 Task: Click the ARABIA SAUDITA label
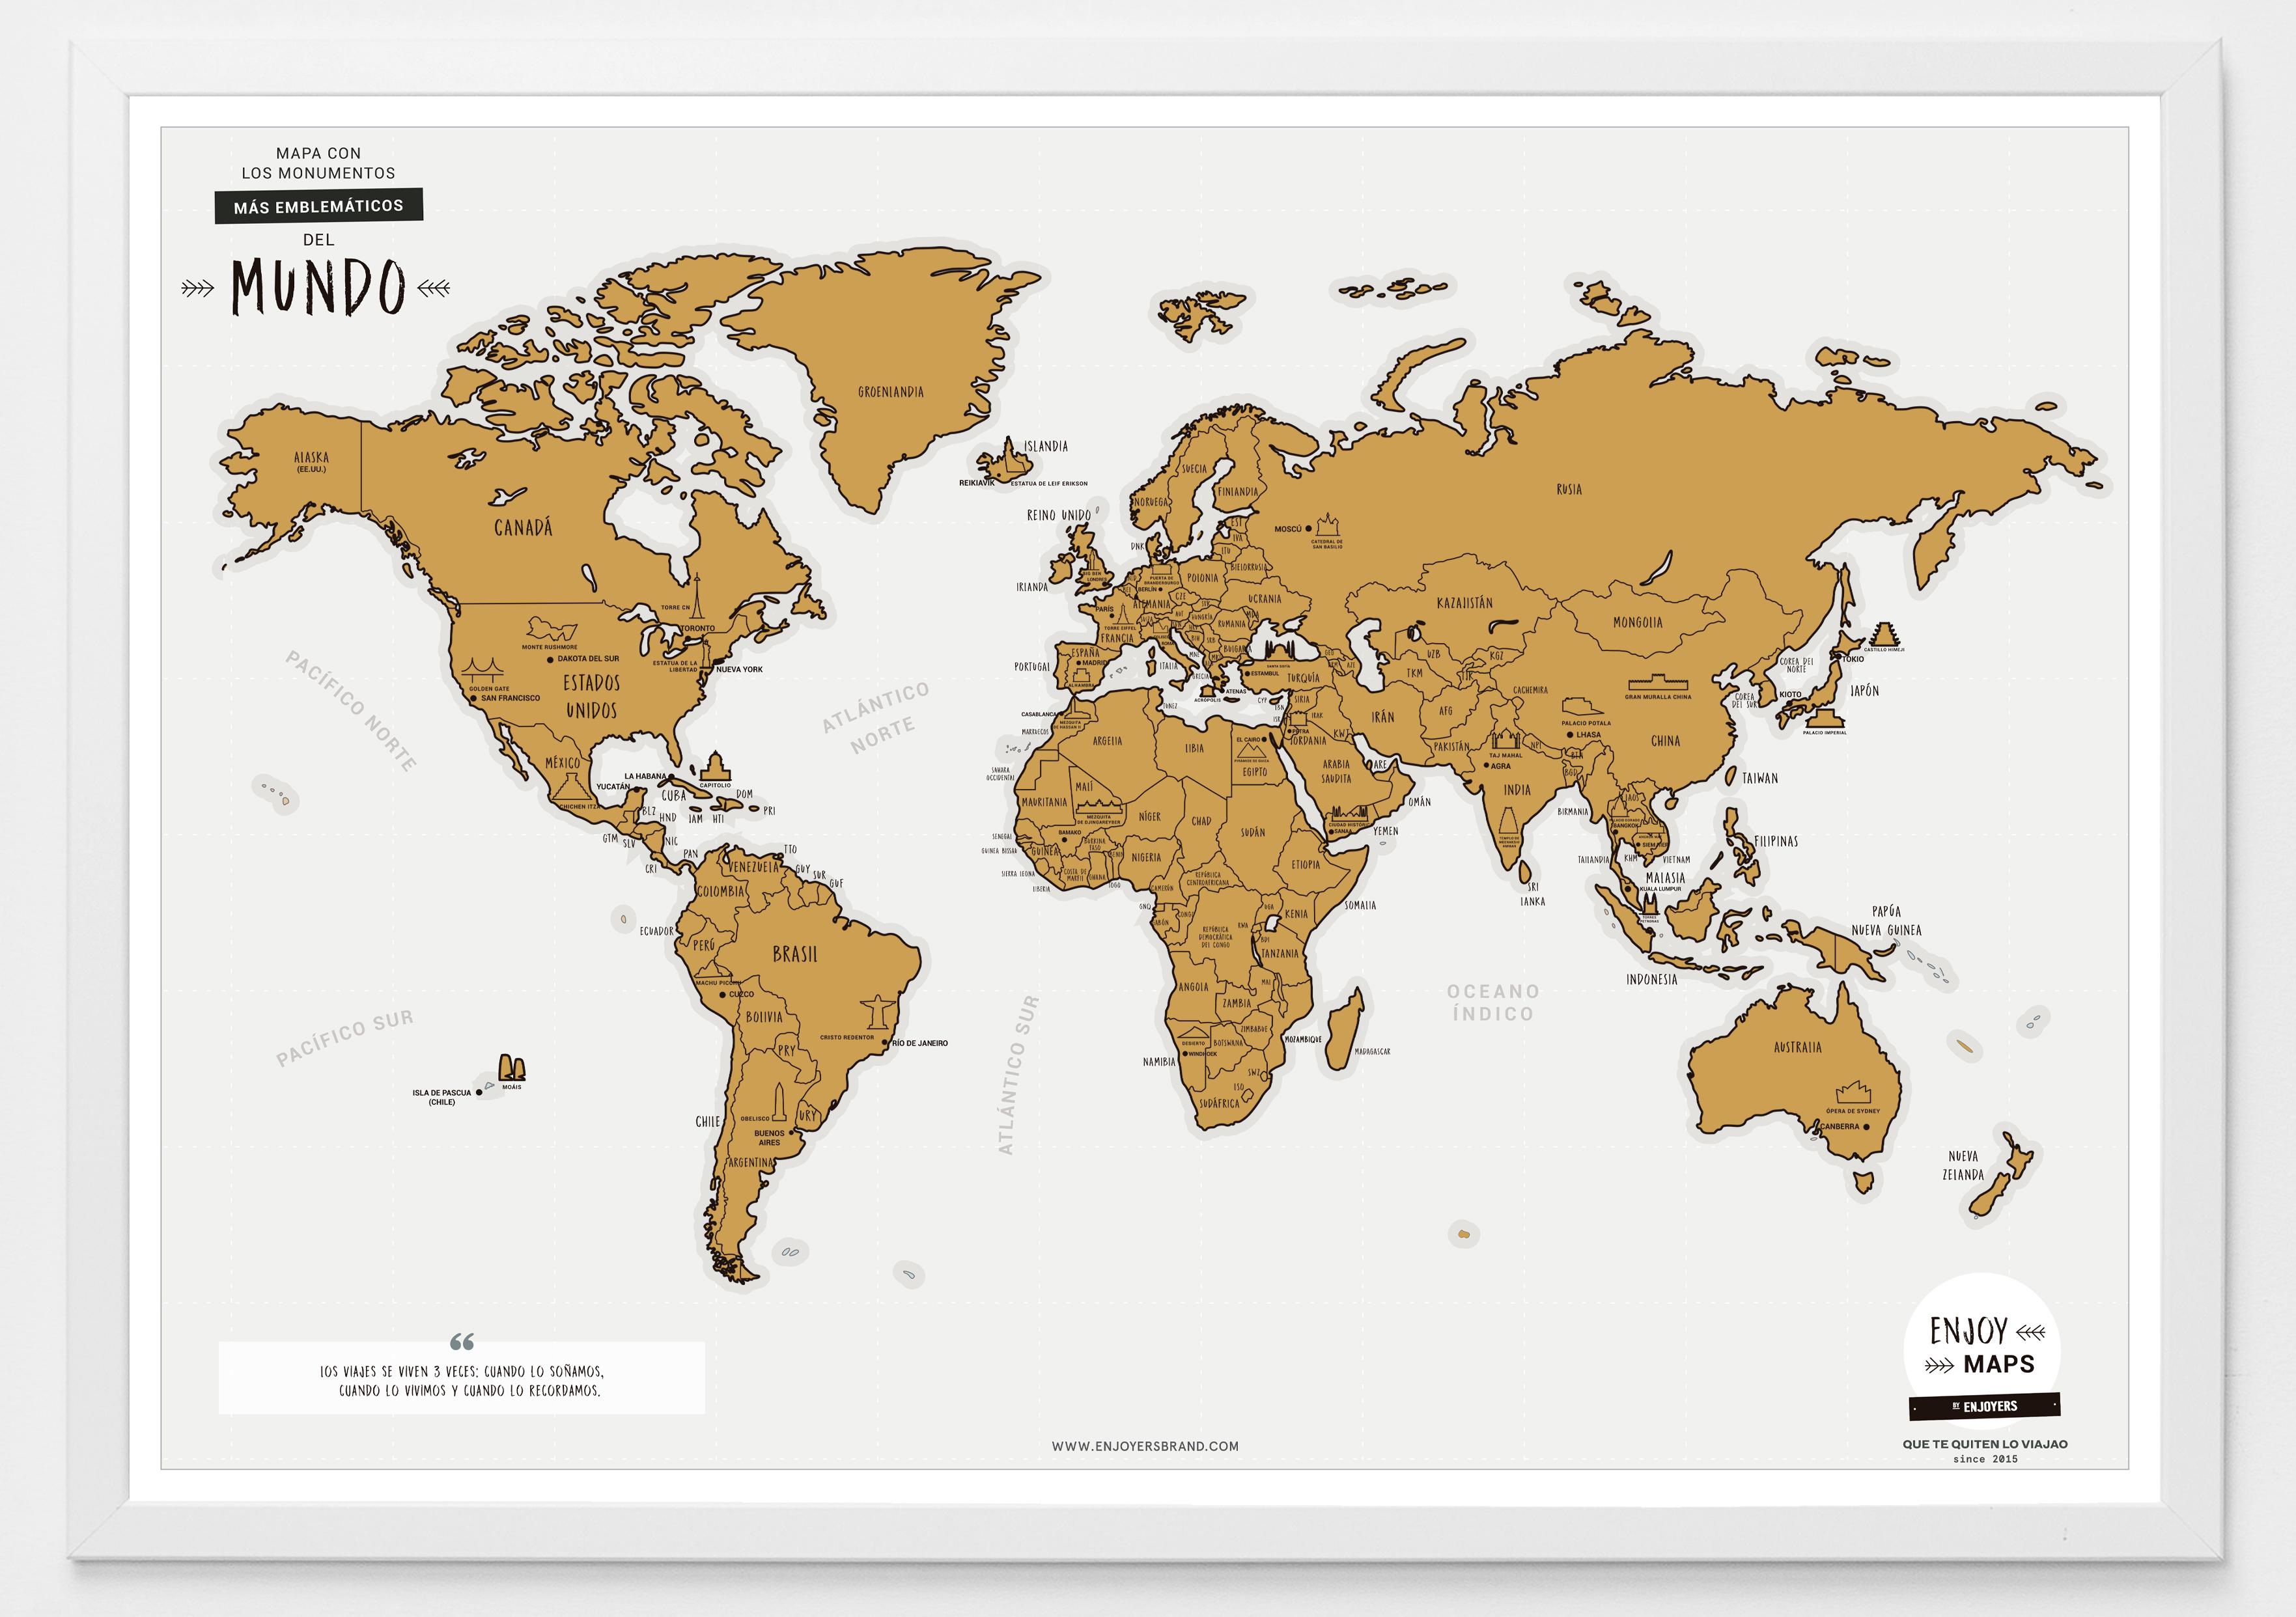point(1336,771)
